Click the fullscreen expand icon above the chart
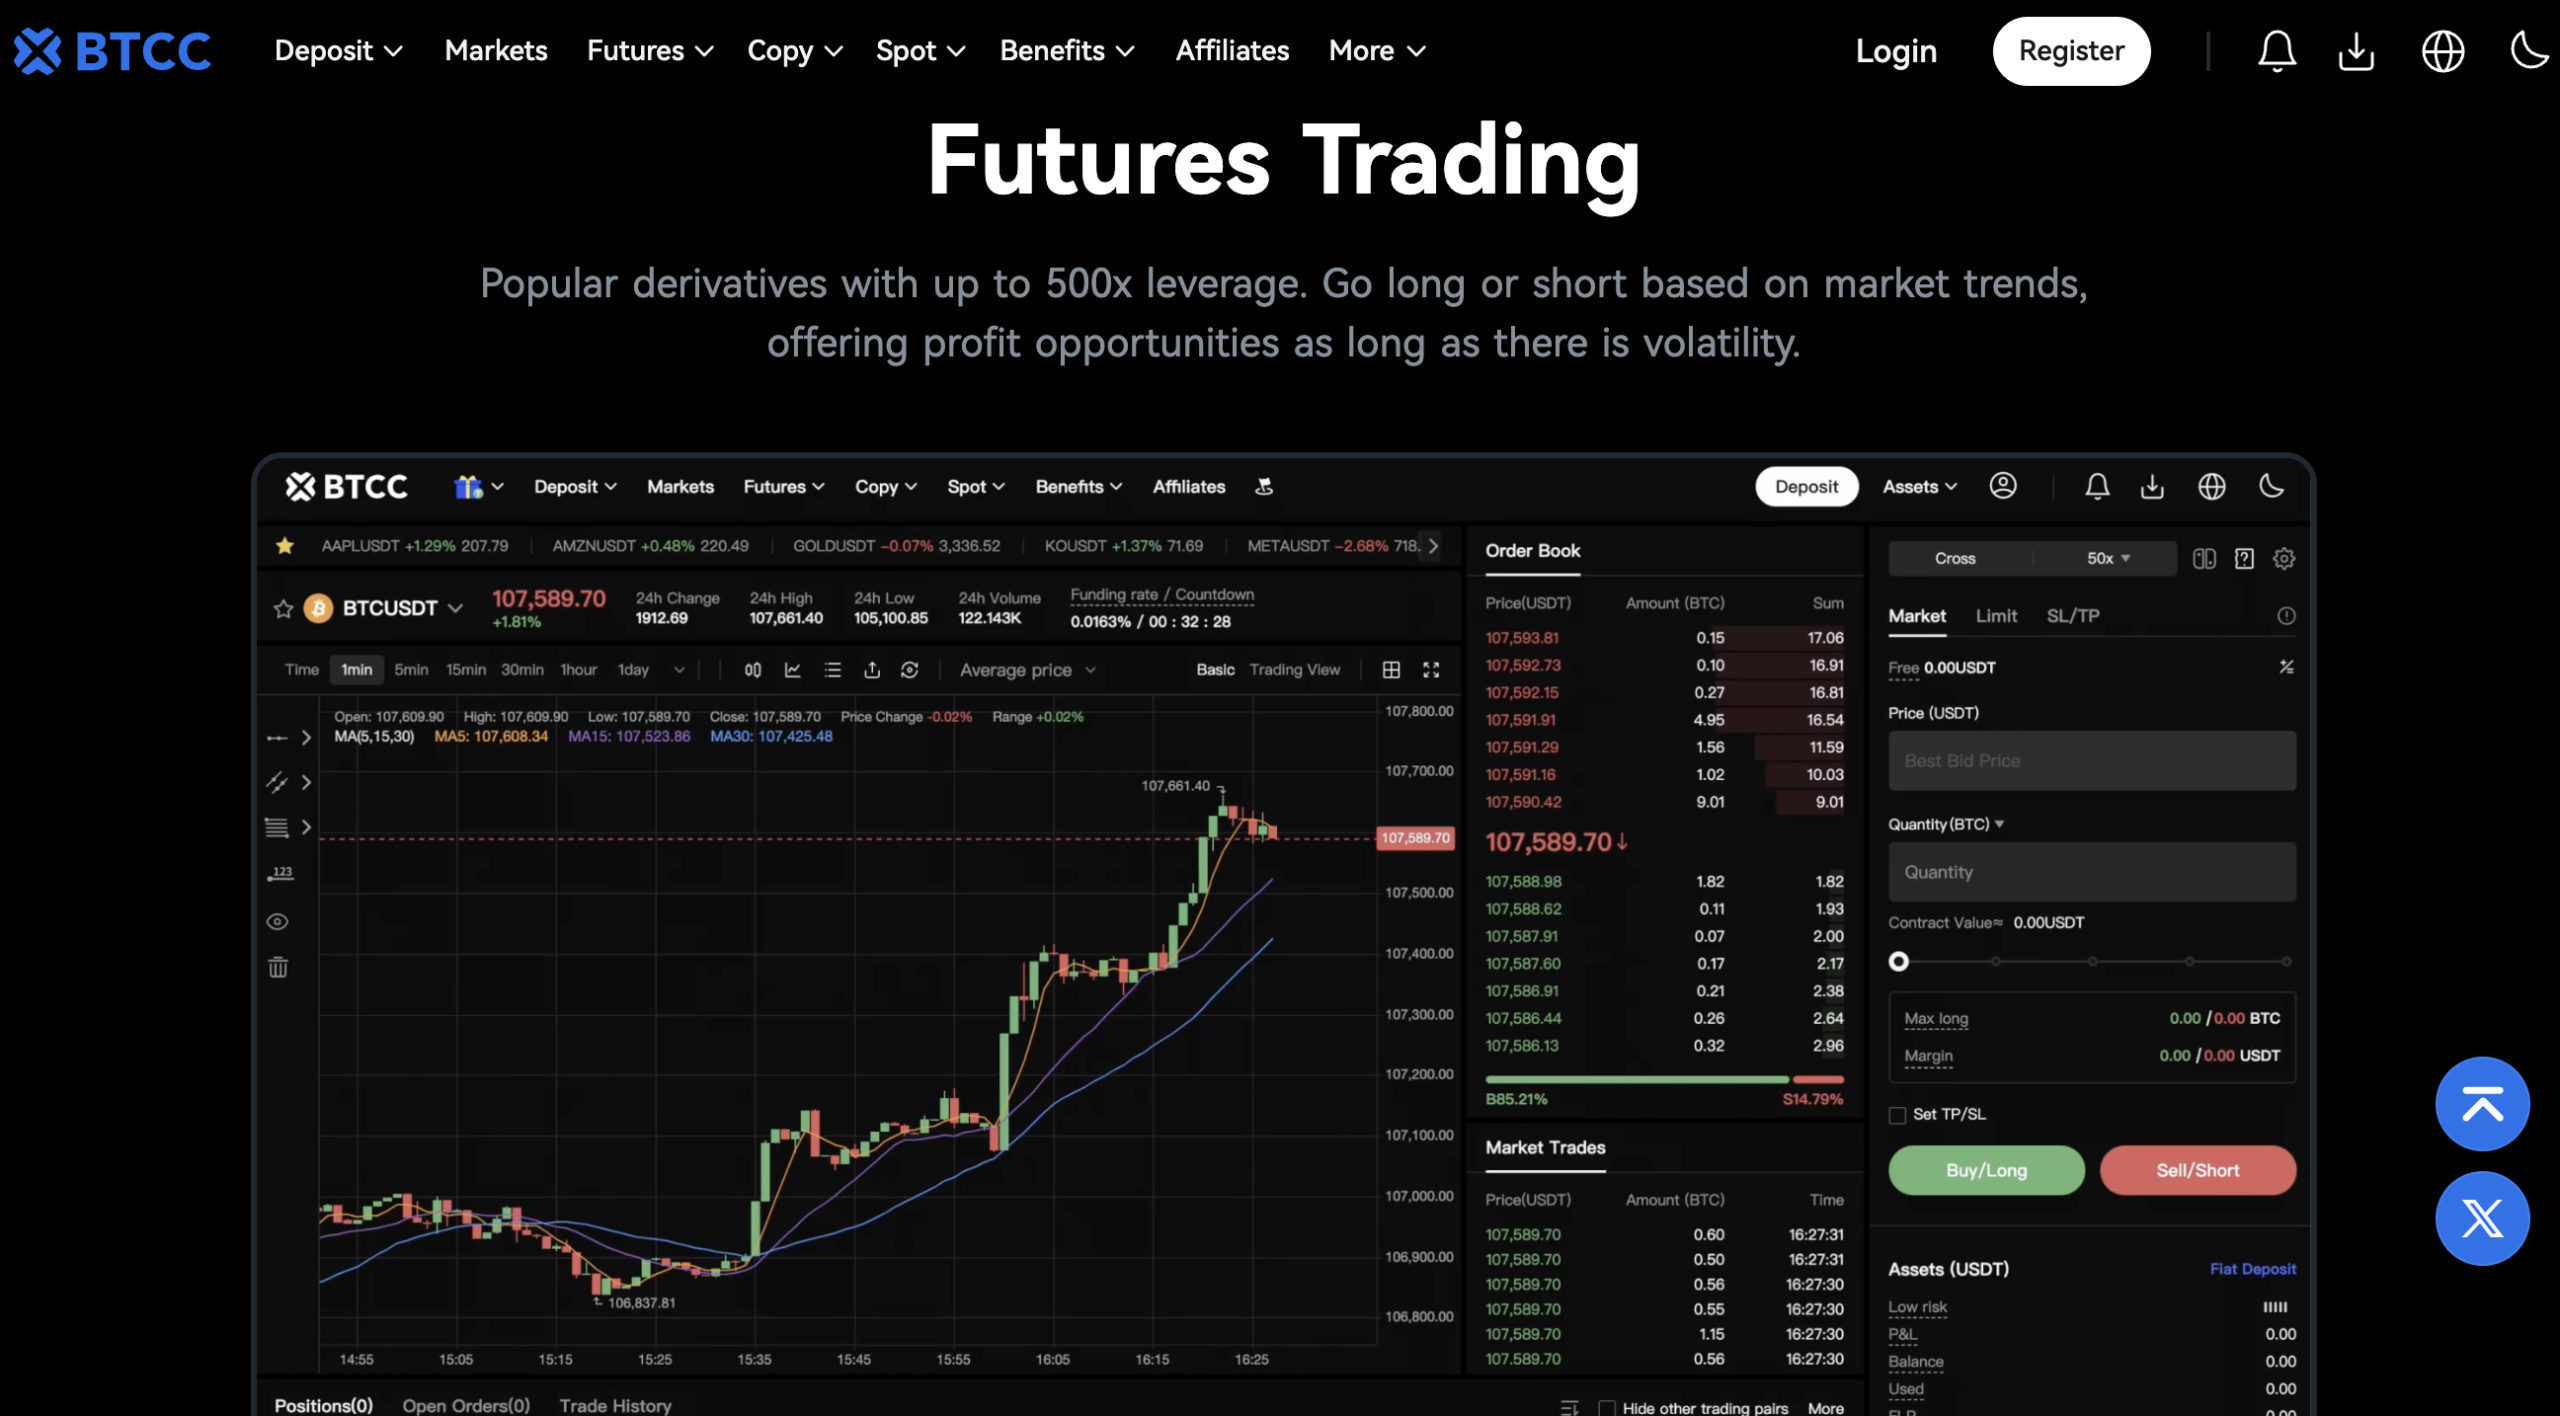Screen dimensions: 2560x1416 pyautogui.click(x=1432, y=670)
